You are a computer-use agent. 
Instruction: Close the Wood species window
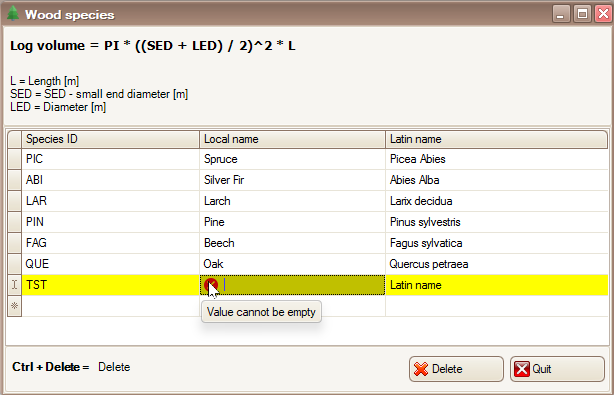click(x=603, y=14)
